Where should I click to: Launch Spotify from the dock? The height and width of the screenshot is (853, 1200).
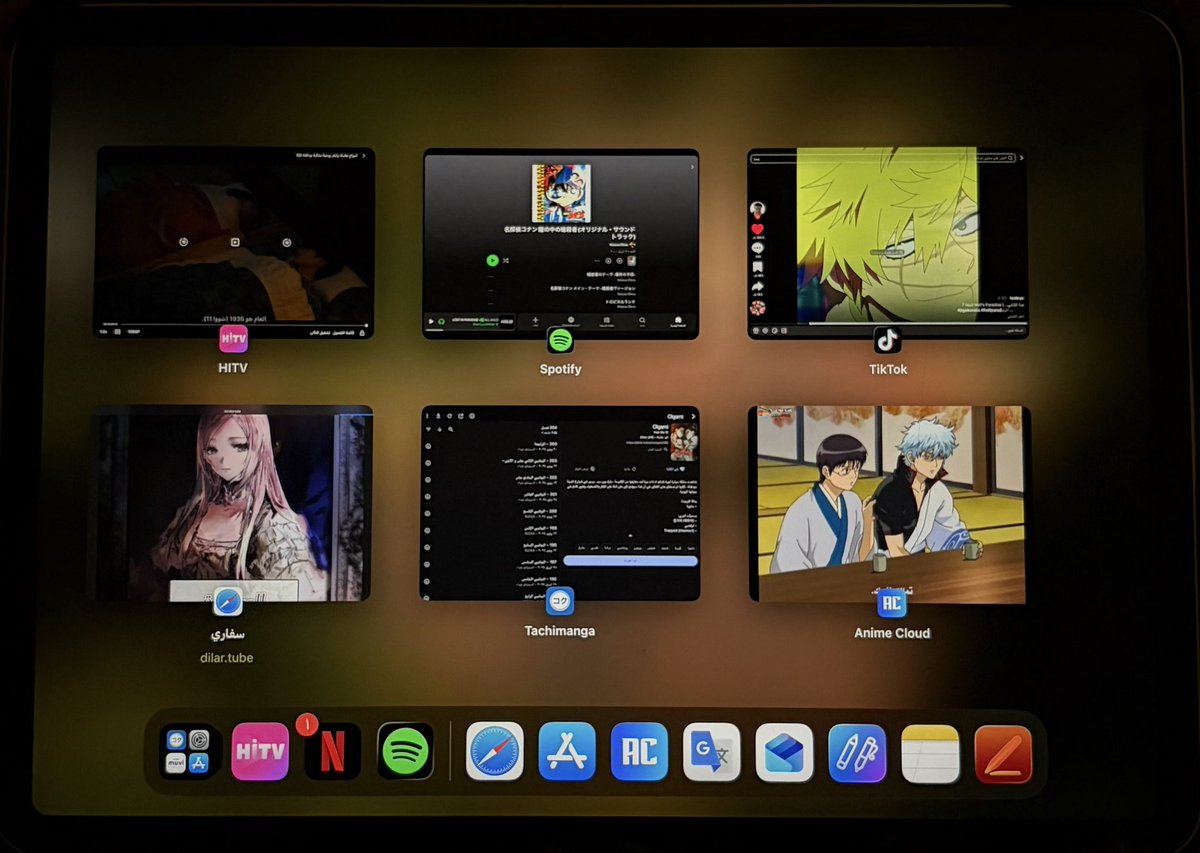405,752
